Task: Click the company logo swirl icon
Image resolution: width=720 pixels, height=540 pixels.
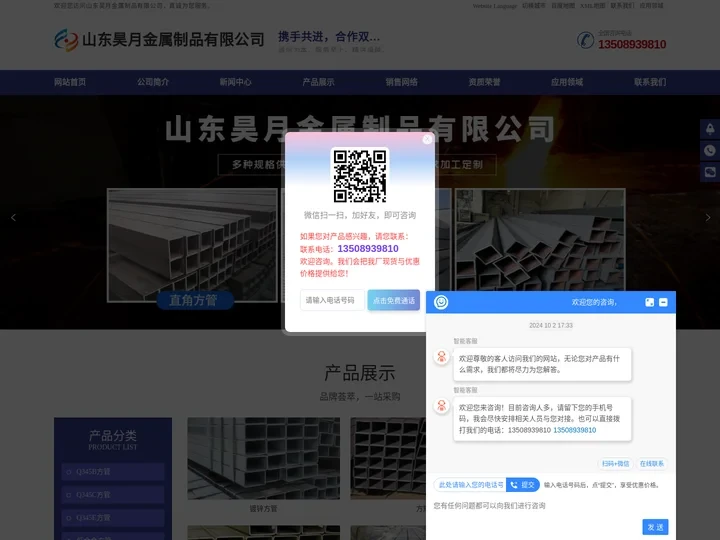Action: coord(66,40)
